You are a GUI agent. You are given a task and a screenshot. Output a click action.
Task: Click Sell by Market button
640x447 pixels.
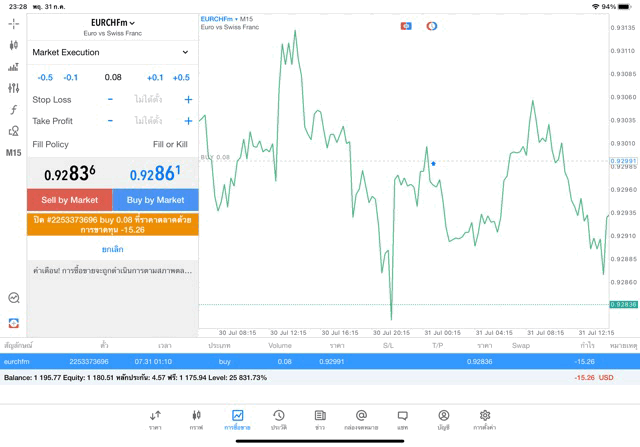click(x=69, y=200)
